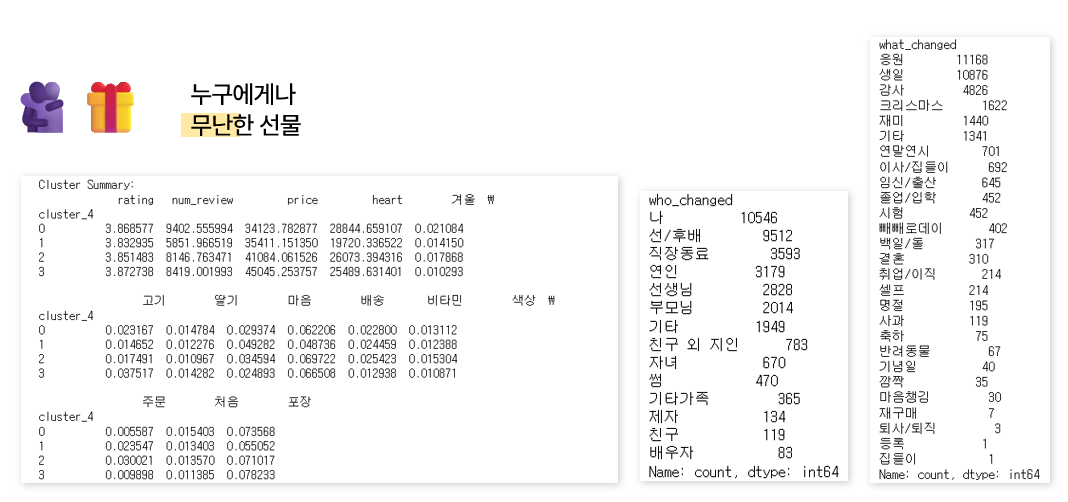Click the '응원' row label

(x=892, y=60)
